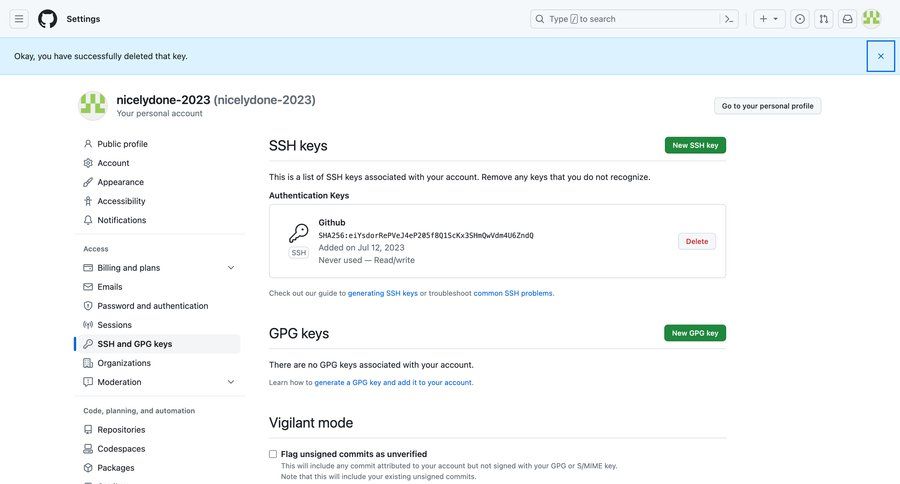
Task: Open the hamburger navigation menu
Action: (19, 19)
